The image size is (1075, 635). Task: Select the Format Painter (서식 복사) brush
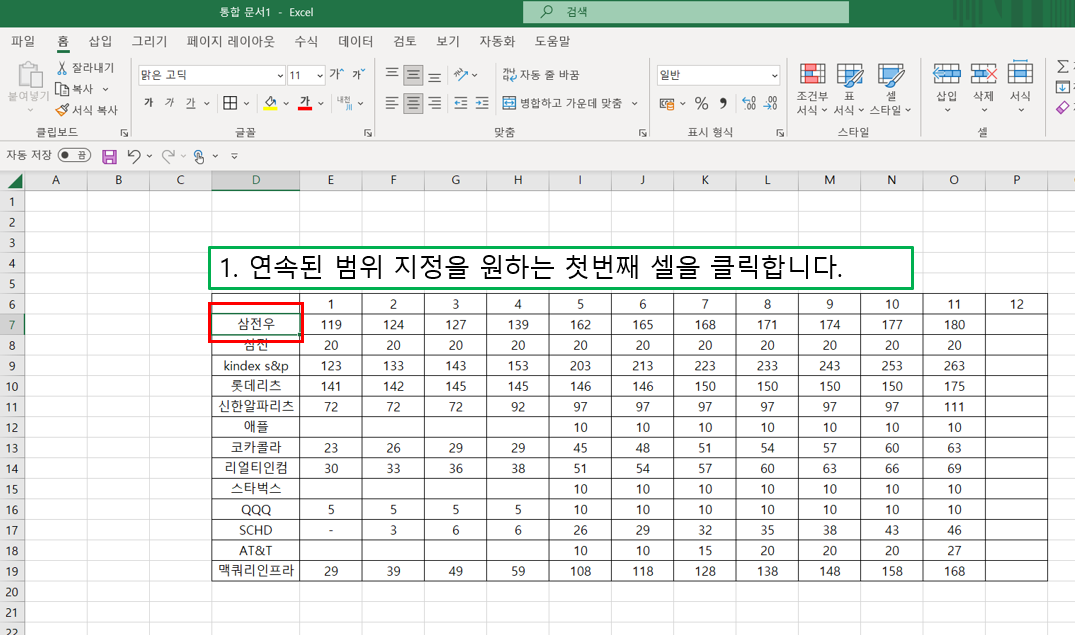(86, 110)
